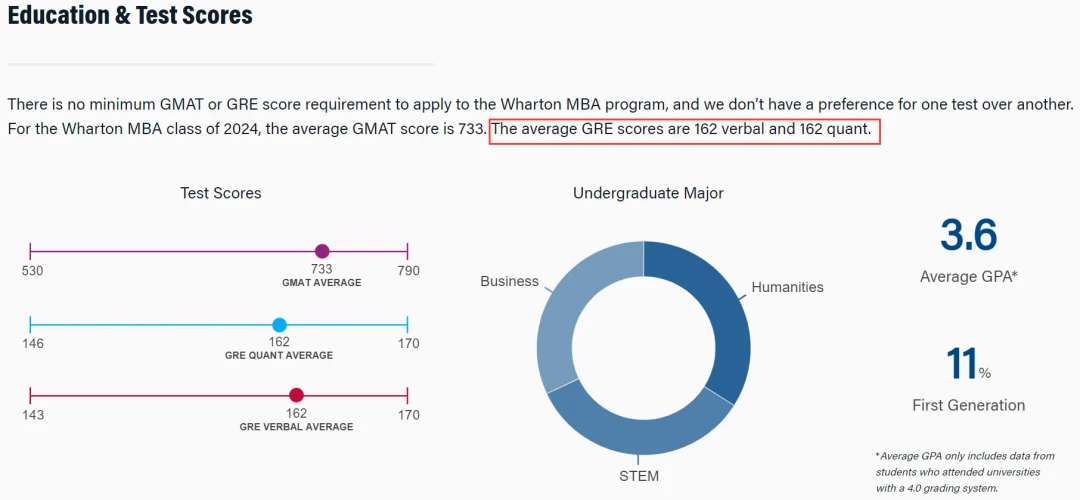Click the blue GRE Quant average dot
This screenshot has height=500, width=1080.
[x=279, y=325]
